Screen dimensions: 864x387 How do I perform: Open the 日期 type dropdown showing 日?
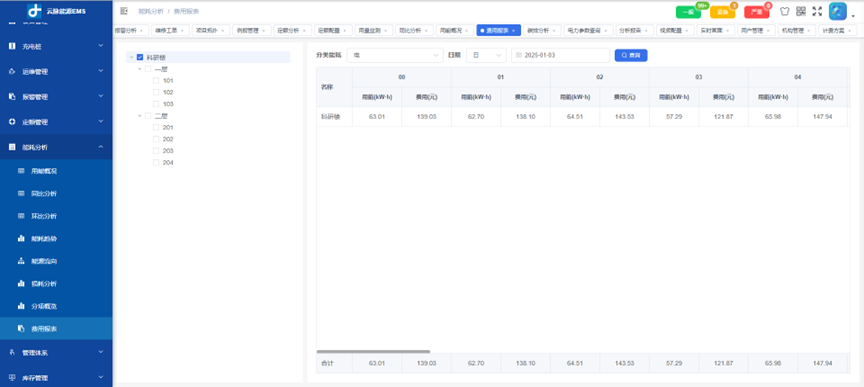pos(486,55)
